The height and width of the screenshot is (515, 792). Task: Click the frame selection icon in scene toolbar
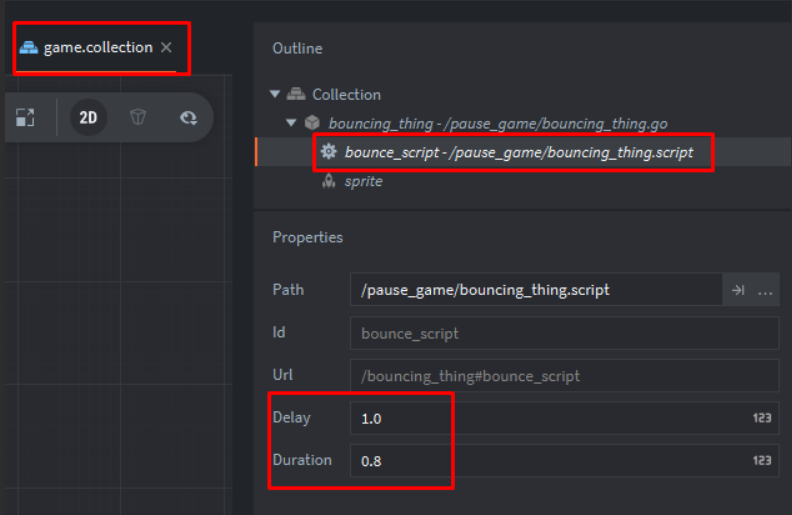coord(25,118)
